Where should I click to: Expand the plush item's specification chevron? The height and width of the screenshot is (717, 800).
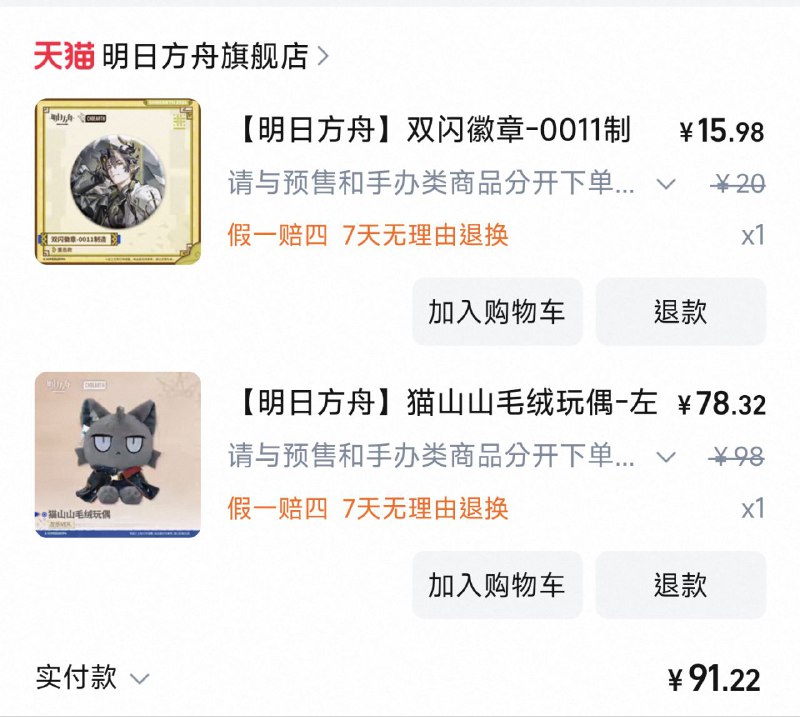[666, 457]
